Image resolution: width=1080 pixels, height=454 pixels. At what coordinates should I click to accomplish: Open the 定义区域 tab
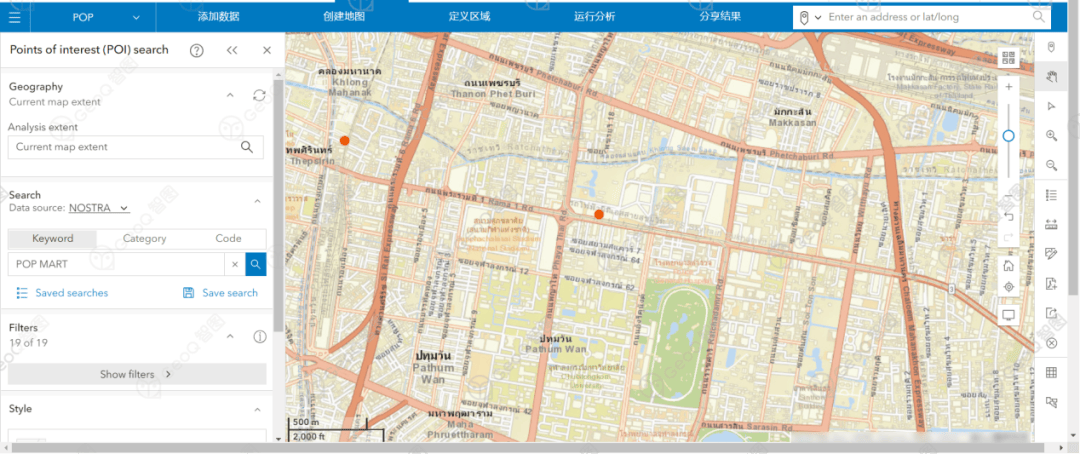point(470,17)
